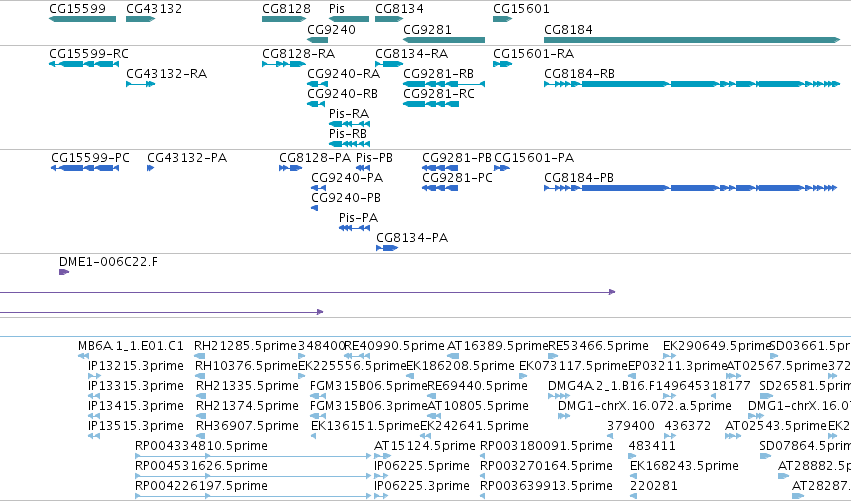Select the CG43132-RA transcript
851x501 pixels.
click(141, 84)
